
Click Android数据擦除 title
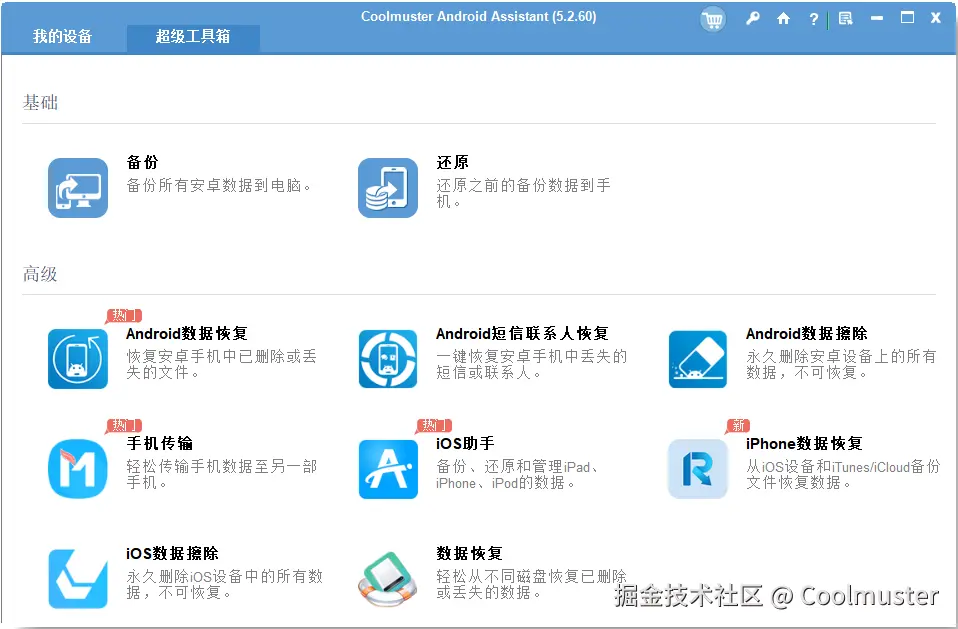tap(806, 333)
